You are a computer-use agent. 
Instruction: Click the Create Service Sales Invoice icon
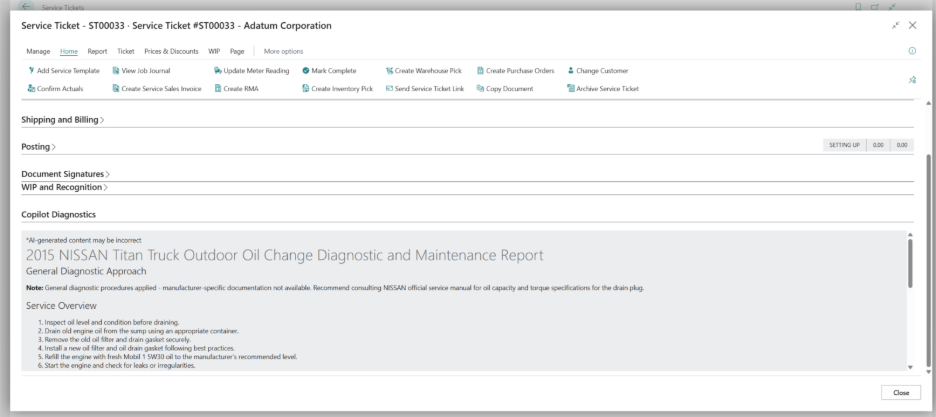pyautogui.click(x=116, y=88)
